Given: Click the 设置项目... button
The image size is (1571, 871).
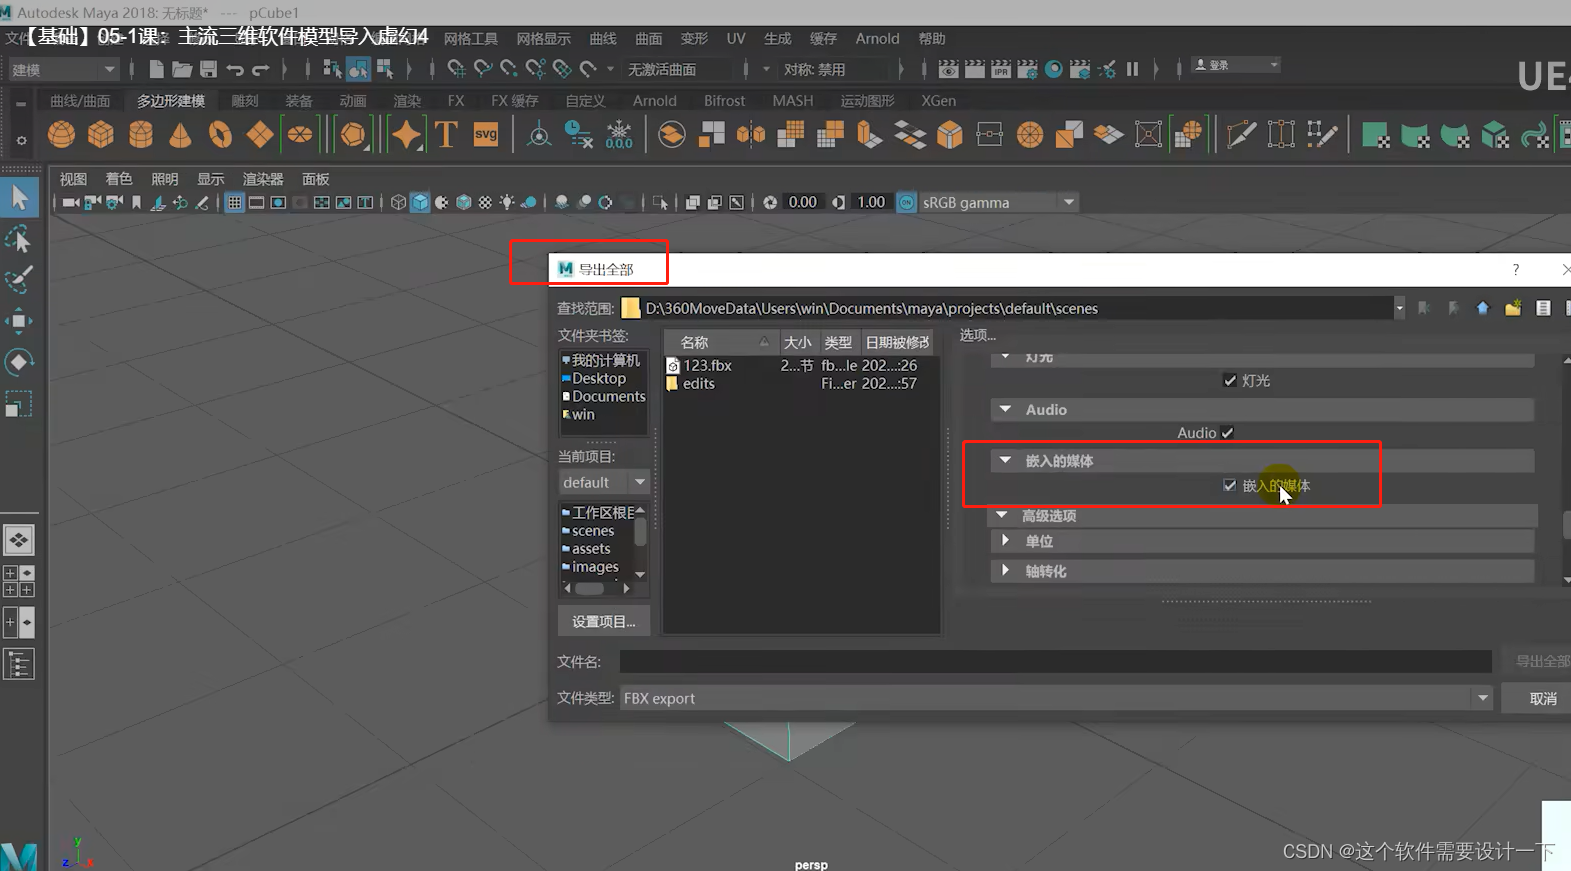Looking at the screenshot, I should [604, 621].
